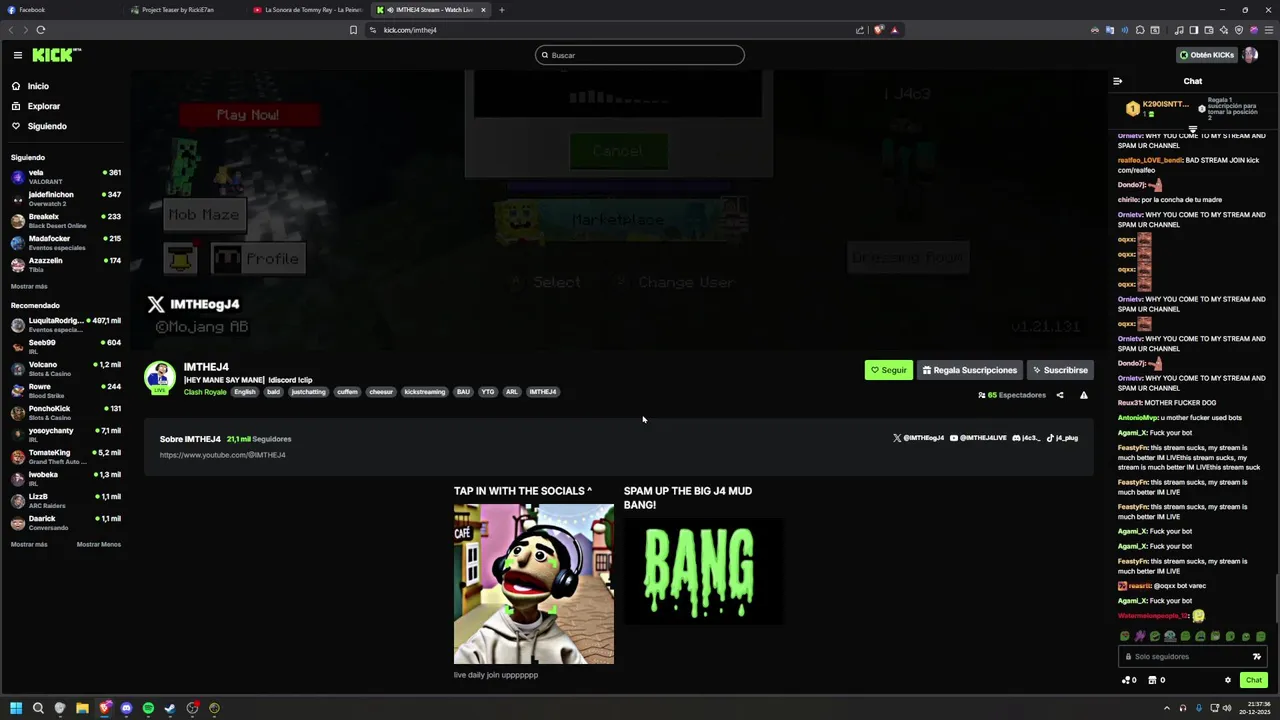Expand Mostrar más under Recomendado
1280x720 pixels.
pyautogui.click(x=29, y=544)
